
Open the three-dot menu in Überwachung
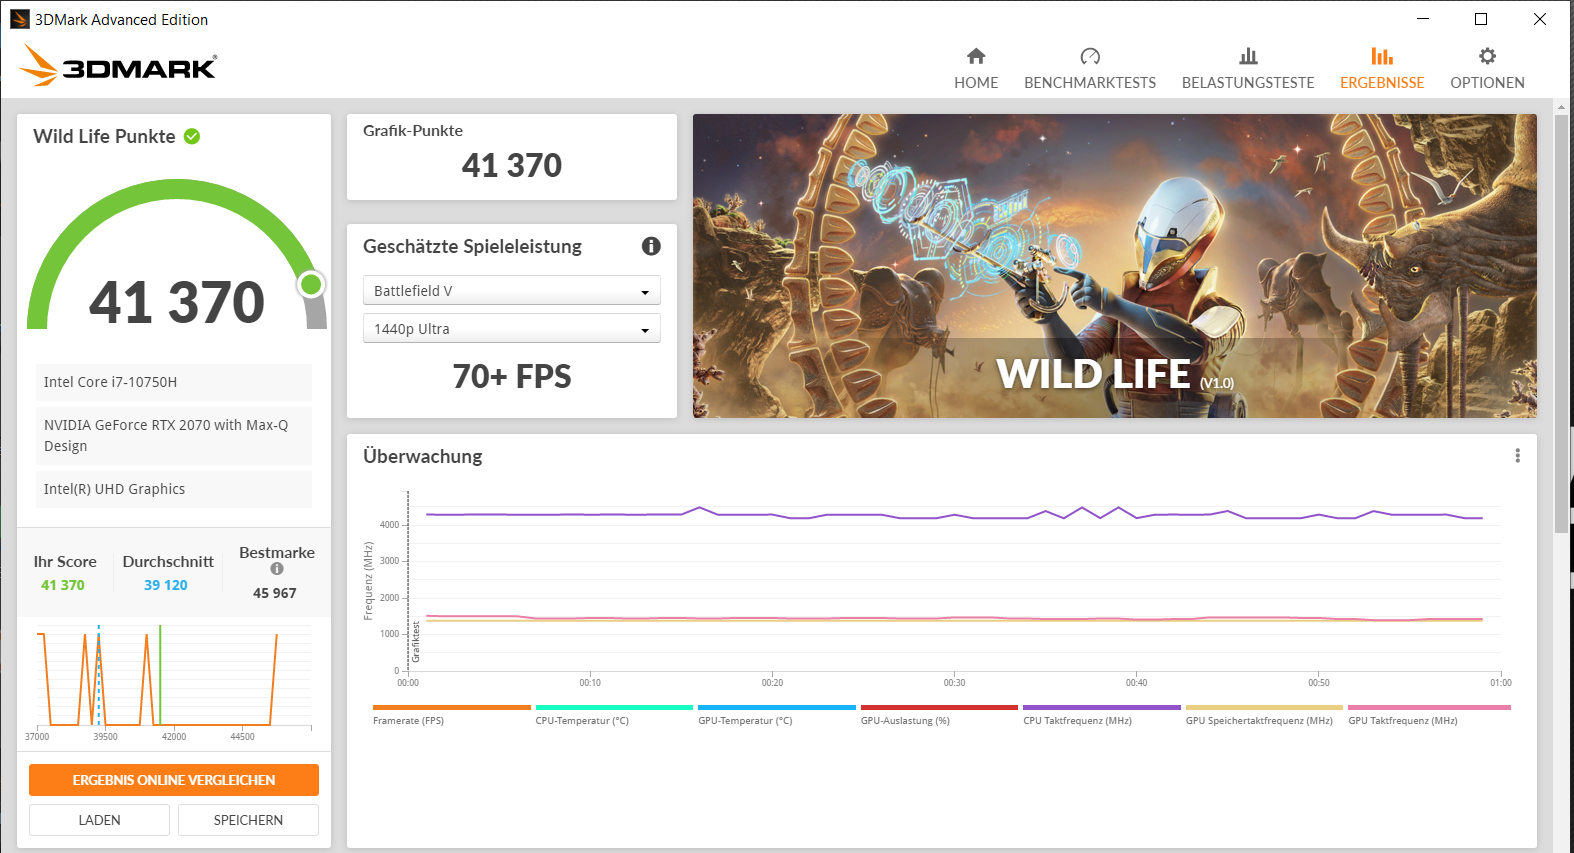(x=1517, y=456)
